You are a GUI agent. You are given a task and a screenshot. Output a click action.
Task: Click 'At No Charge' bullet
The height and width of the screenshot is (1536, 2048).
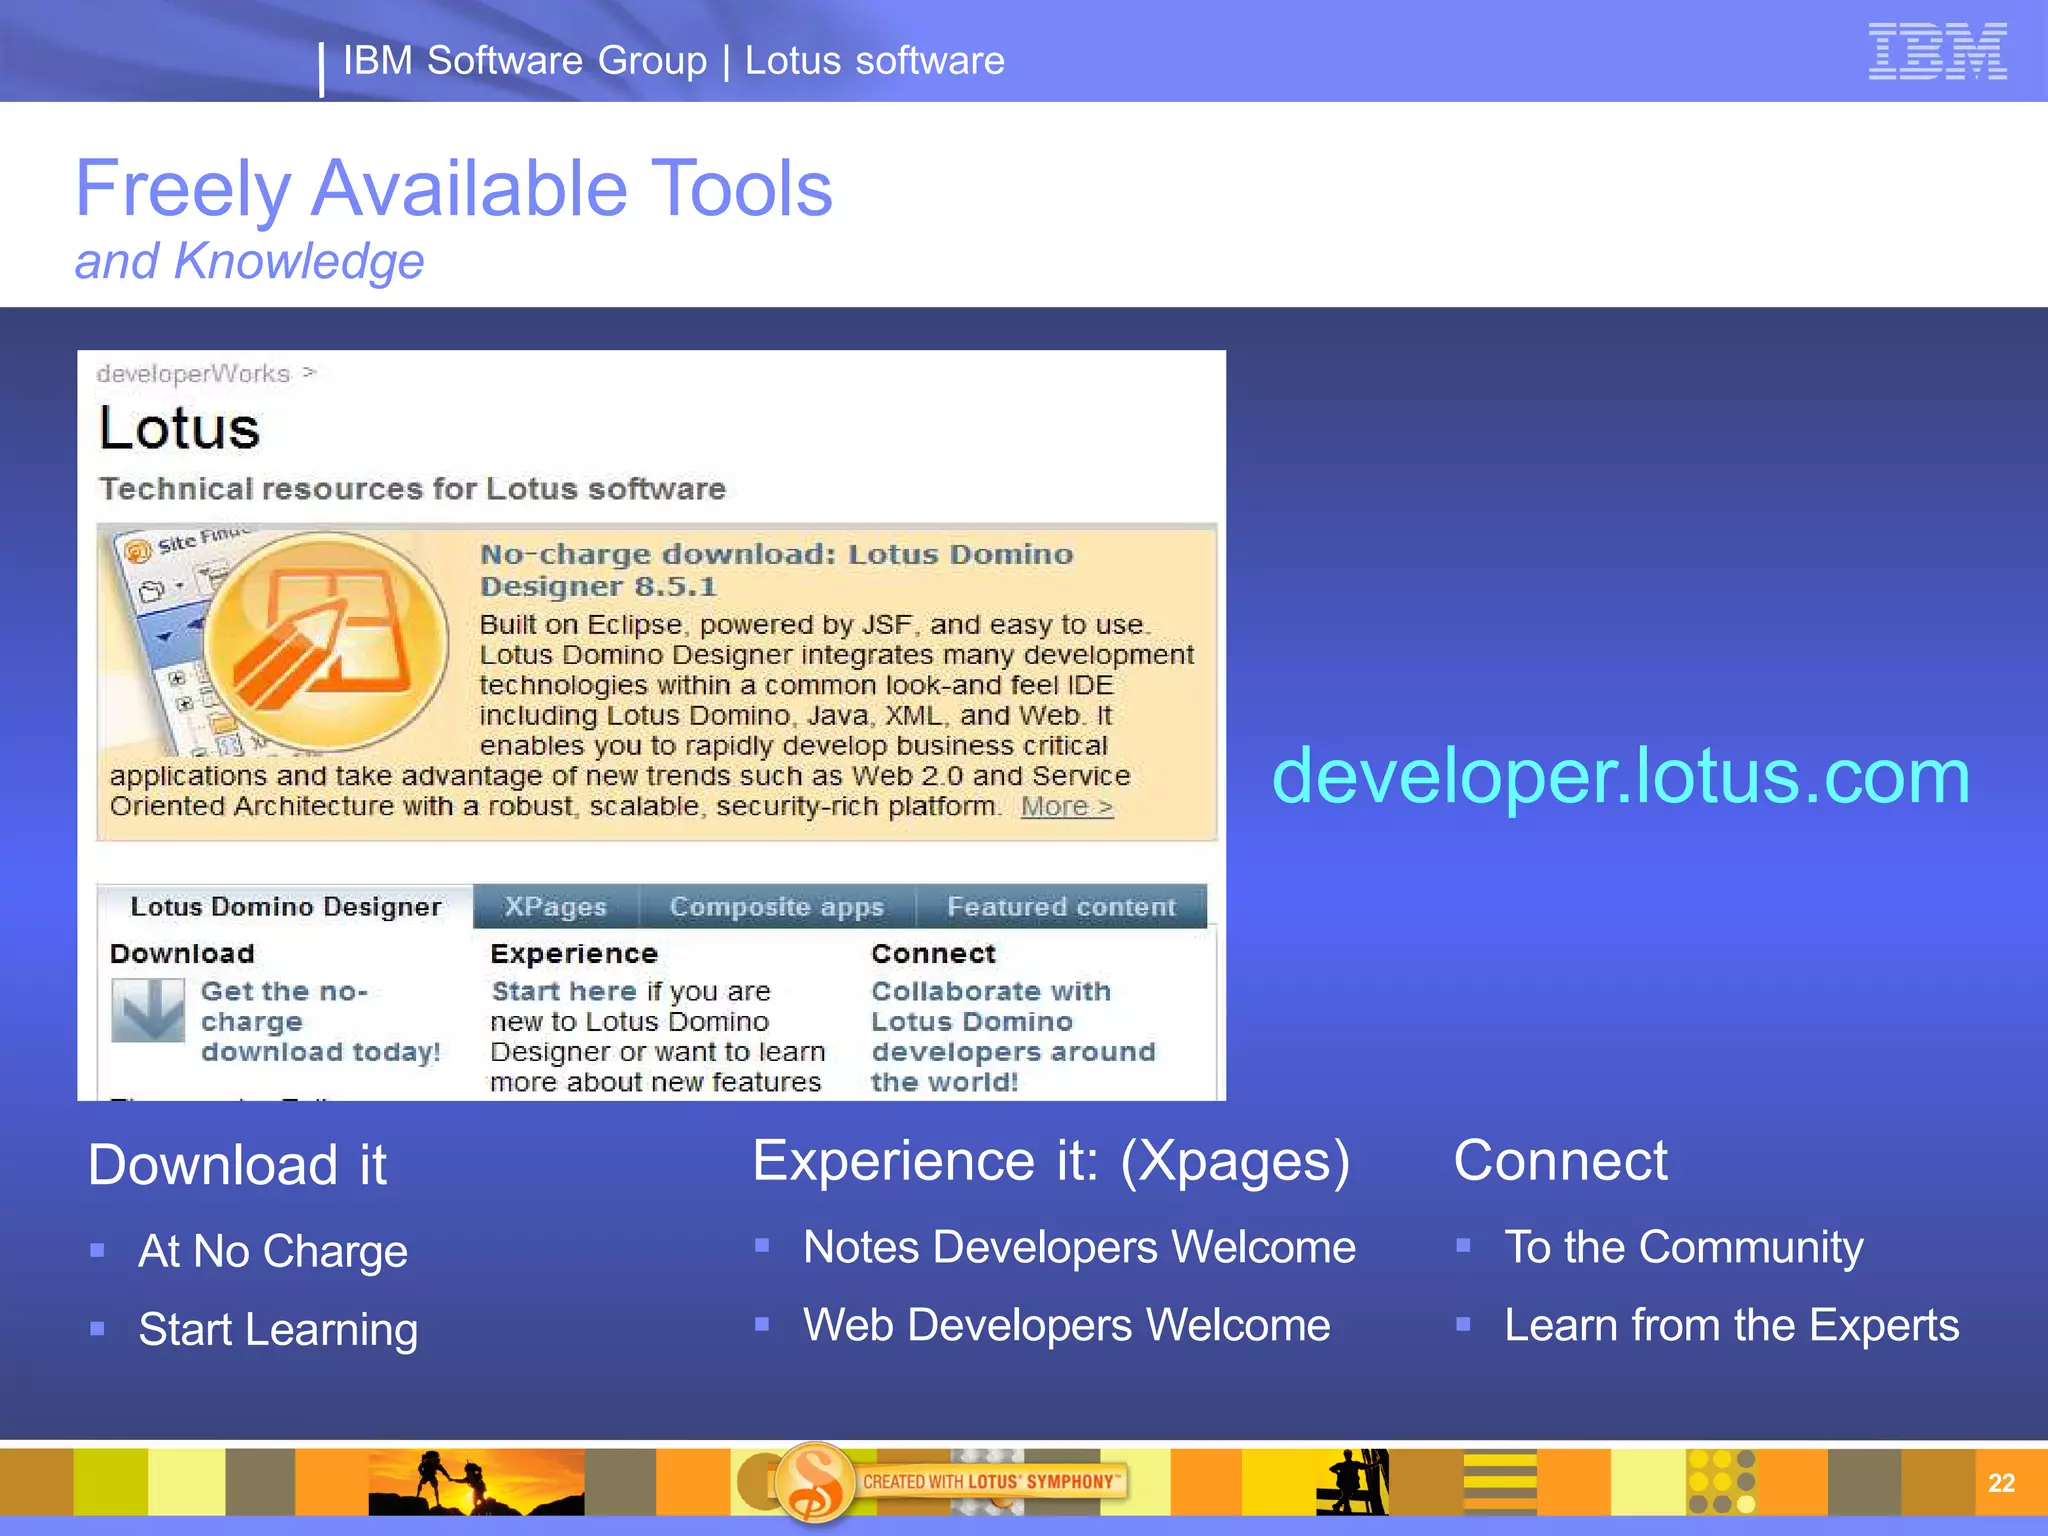273,1251
